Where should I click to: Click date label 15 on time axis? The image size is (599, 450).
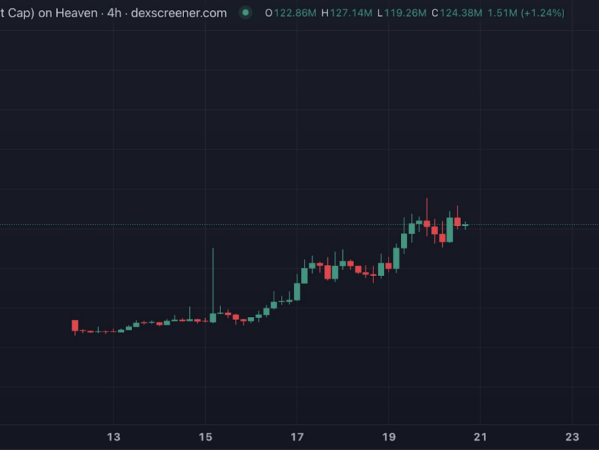click(206, 437)
